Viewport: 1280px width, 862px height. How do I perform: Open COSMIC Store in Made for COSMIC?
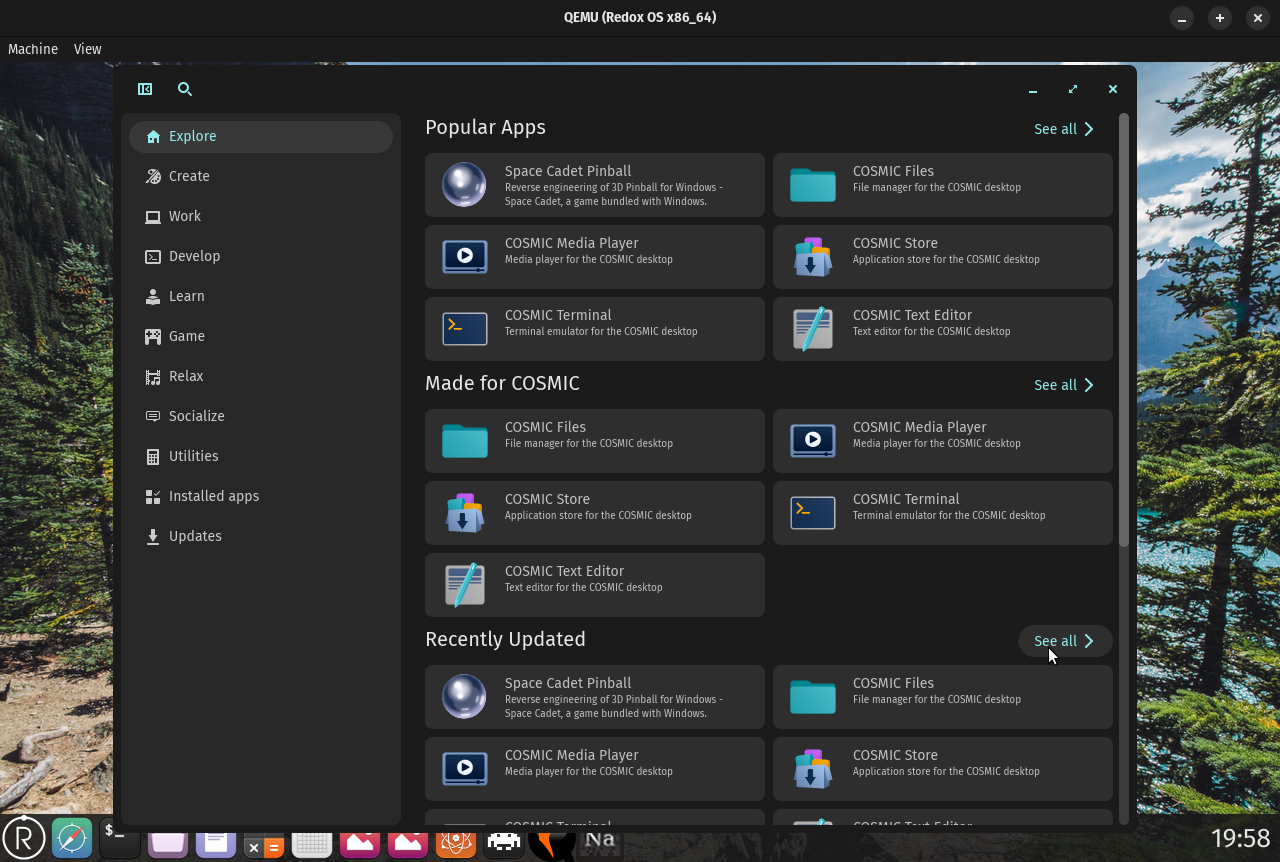point(595,513)
